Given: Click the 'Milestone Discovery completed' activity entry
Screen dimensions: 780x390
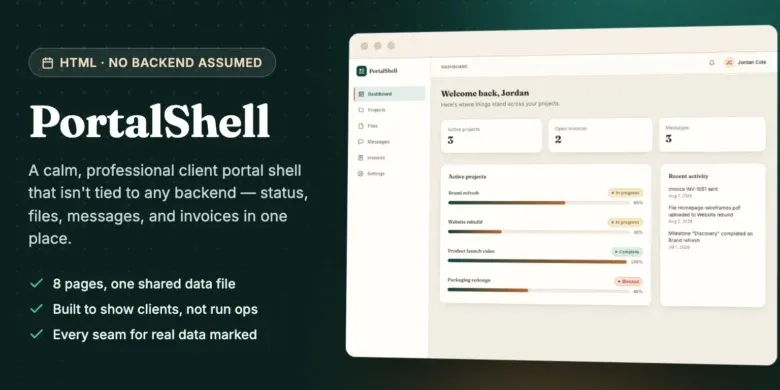Looking at the screenshot, I should (x=710, y=239).
